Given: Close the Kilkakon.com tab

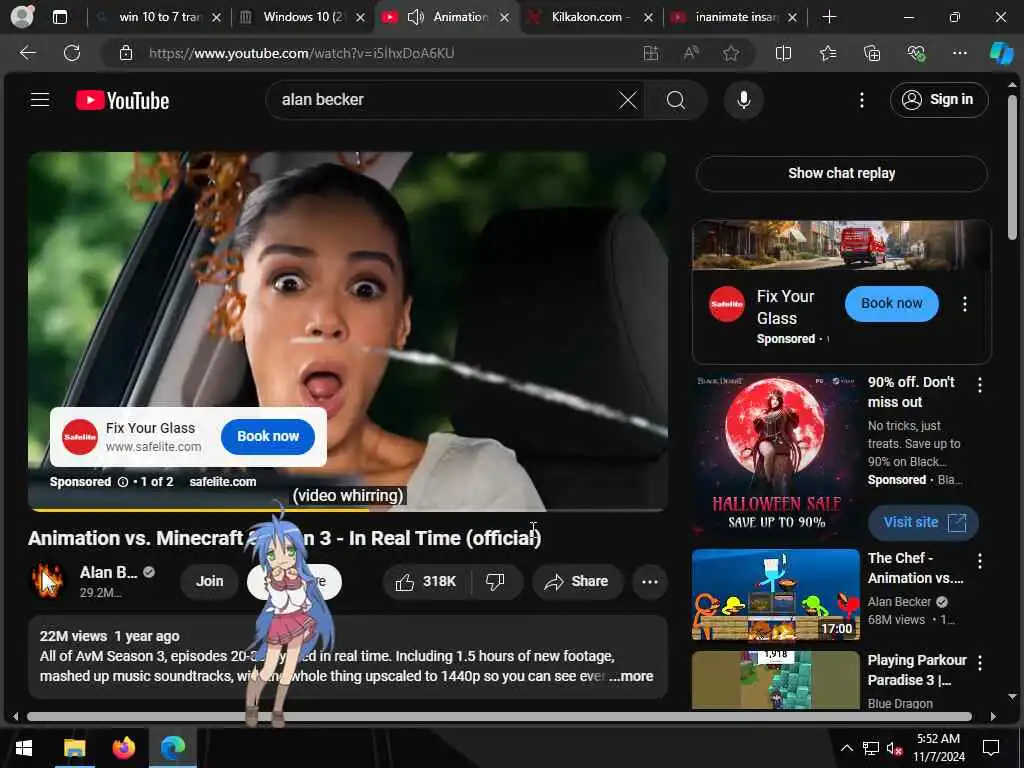Looking at the screenshot, I should pos(648,18).
